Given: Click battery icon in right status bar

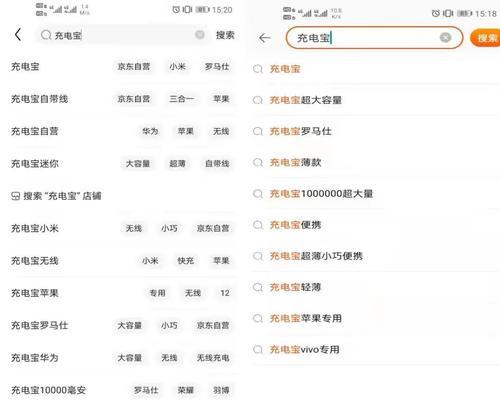Looking at the screenshot, I should click(x=465, y=14).
